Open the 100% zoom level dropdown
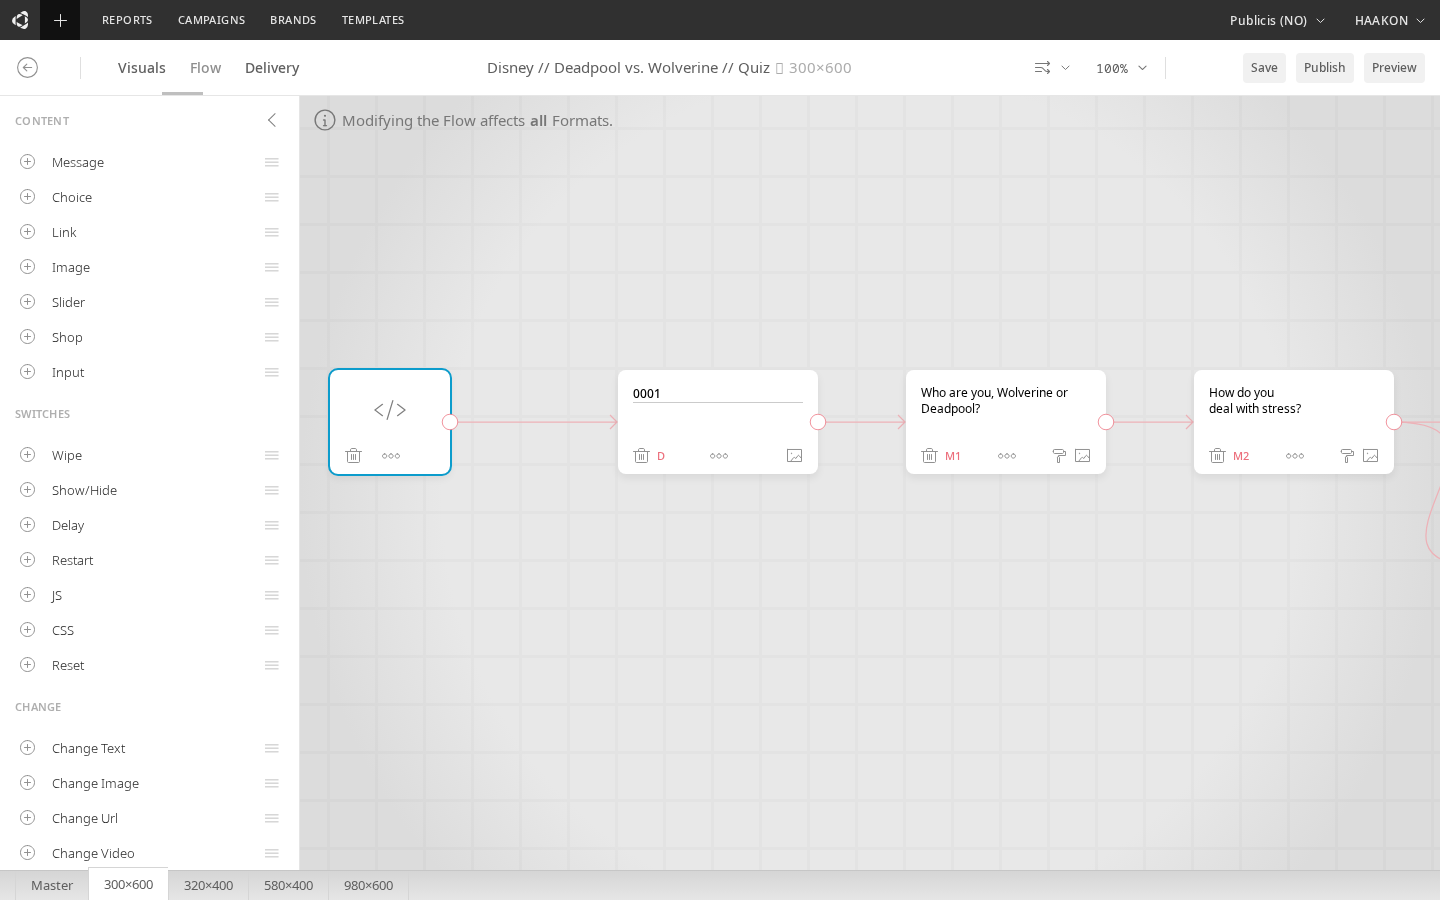 click(x=1120, y=68)
